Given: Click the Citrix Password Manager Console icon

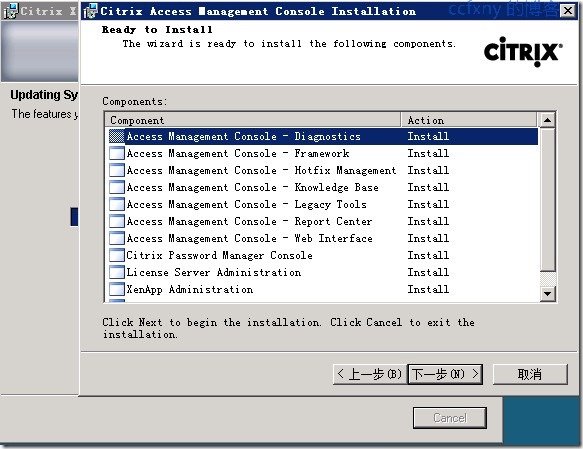Looking at the screenshot, I should (x=117, y=255).
